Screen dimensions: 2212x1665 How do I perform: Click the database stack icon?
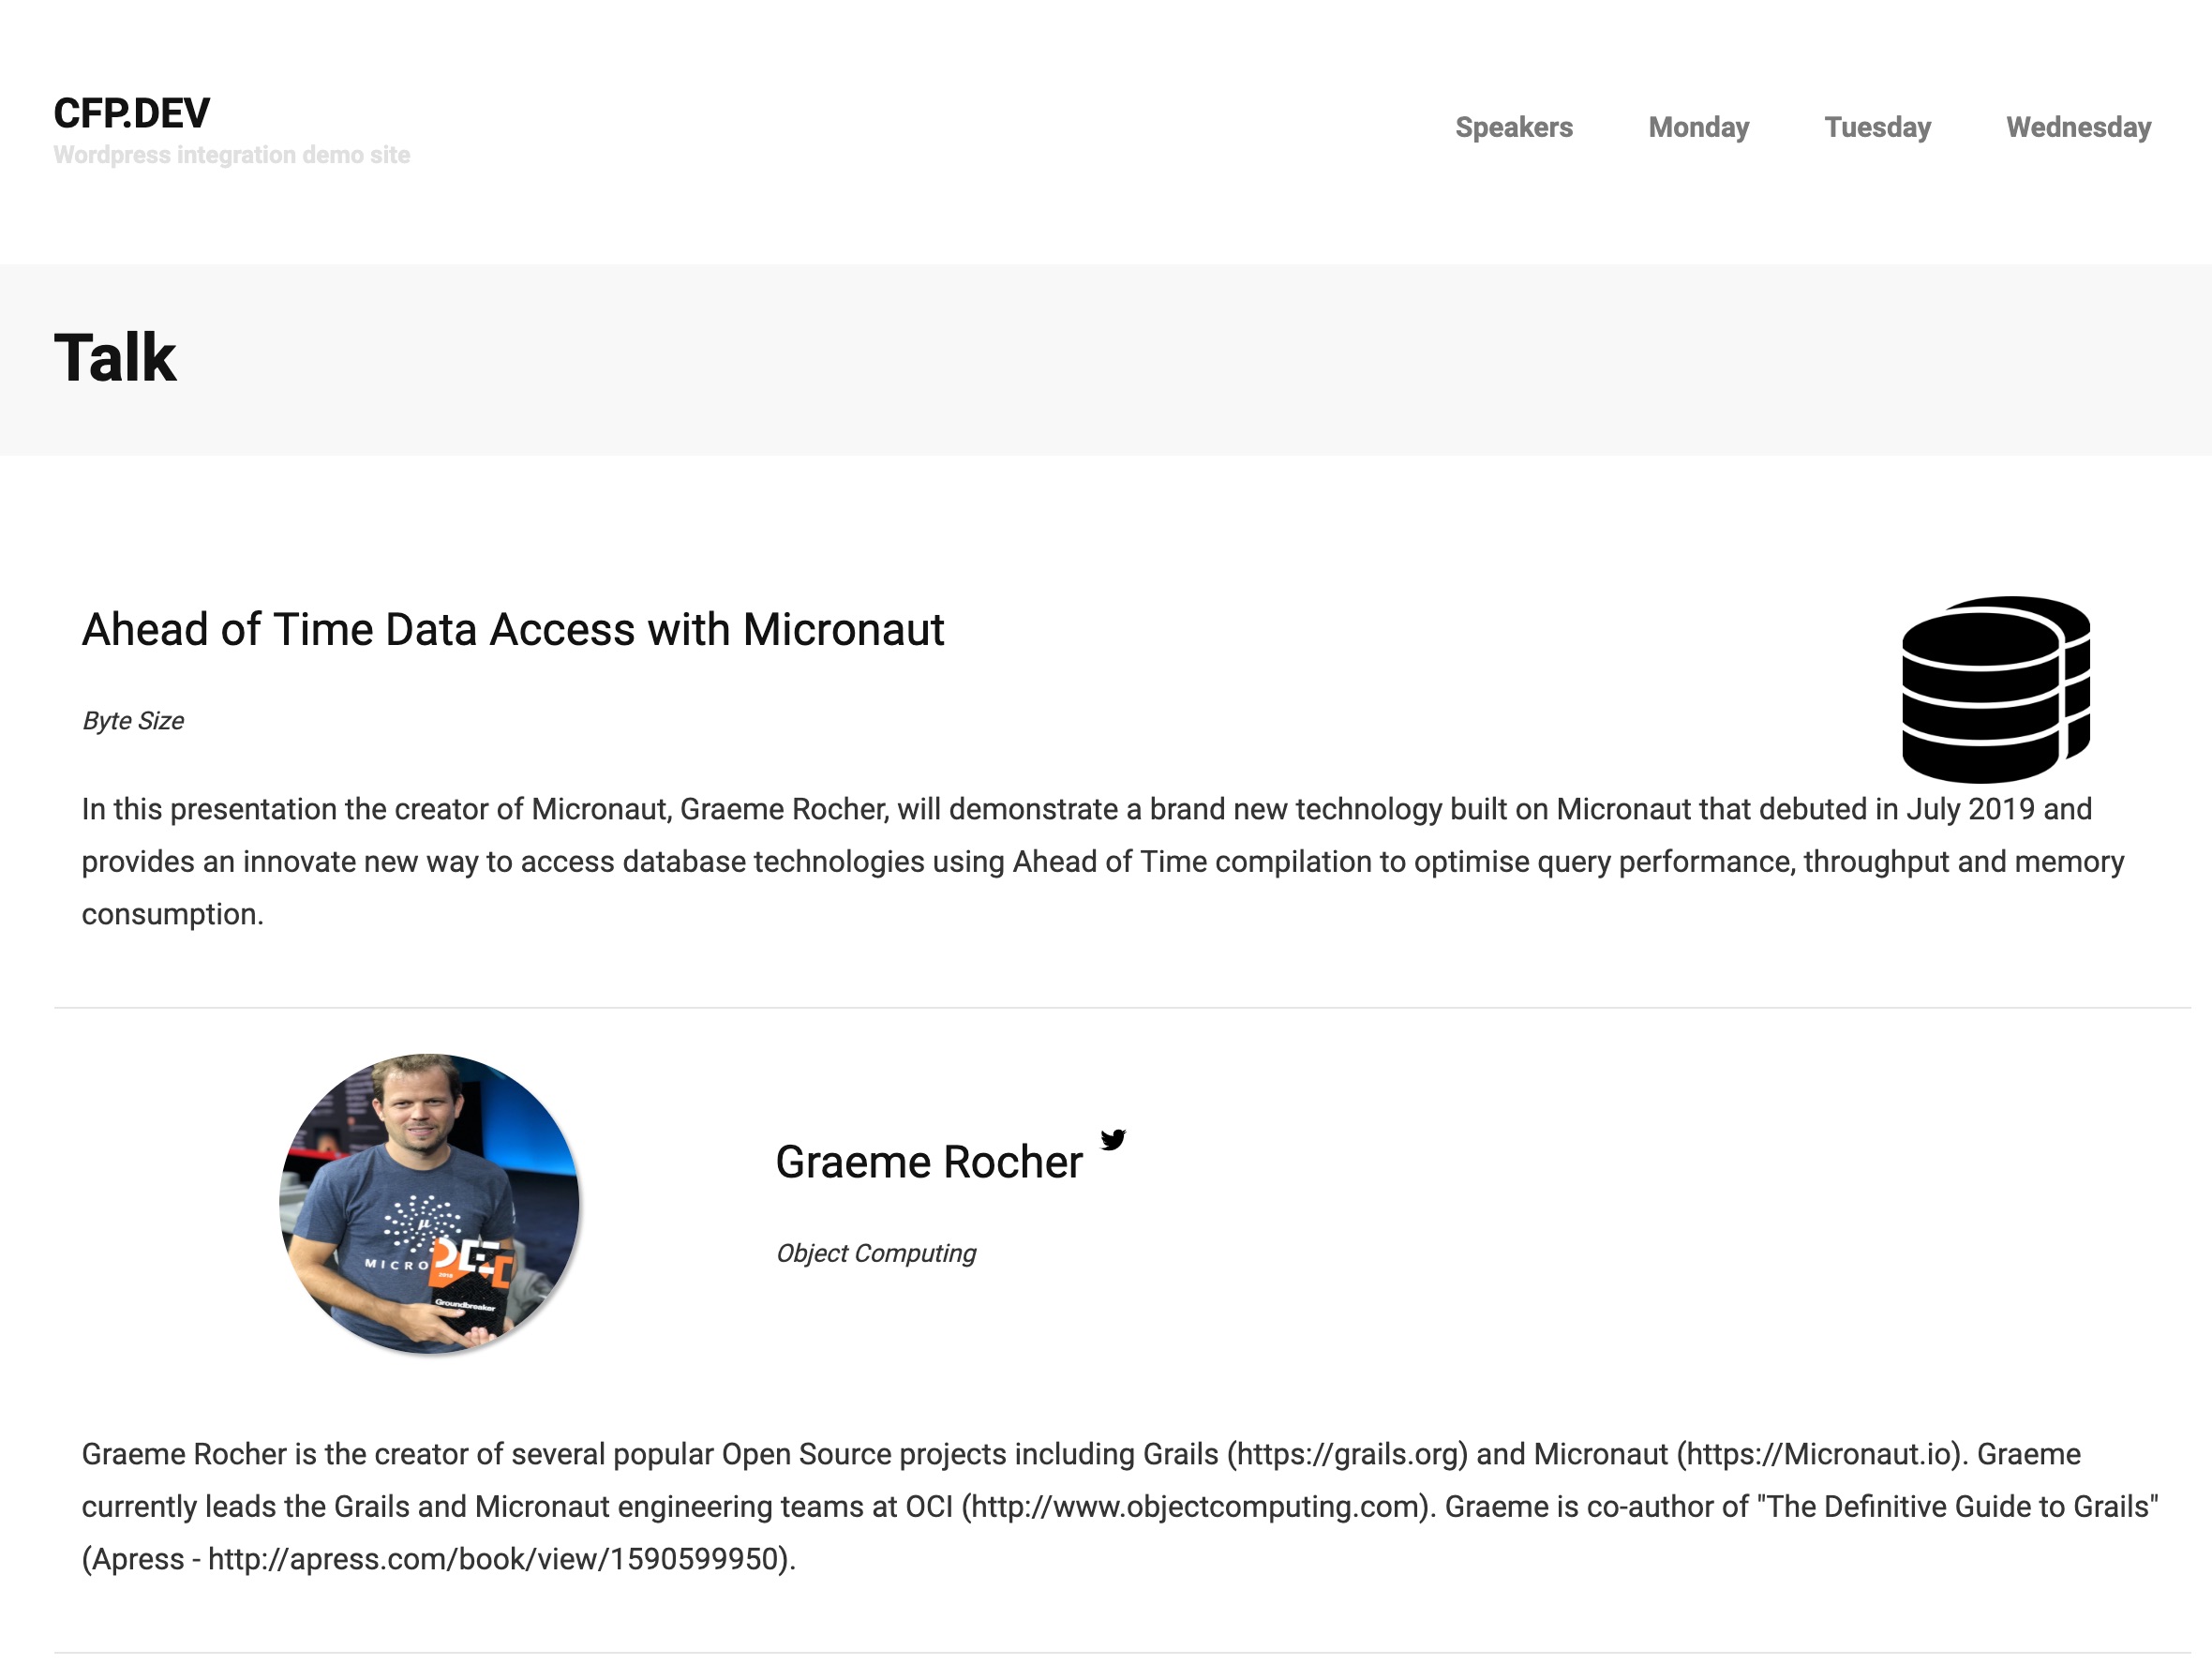pyautogui.click(x=1996, y=689)
